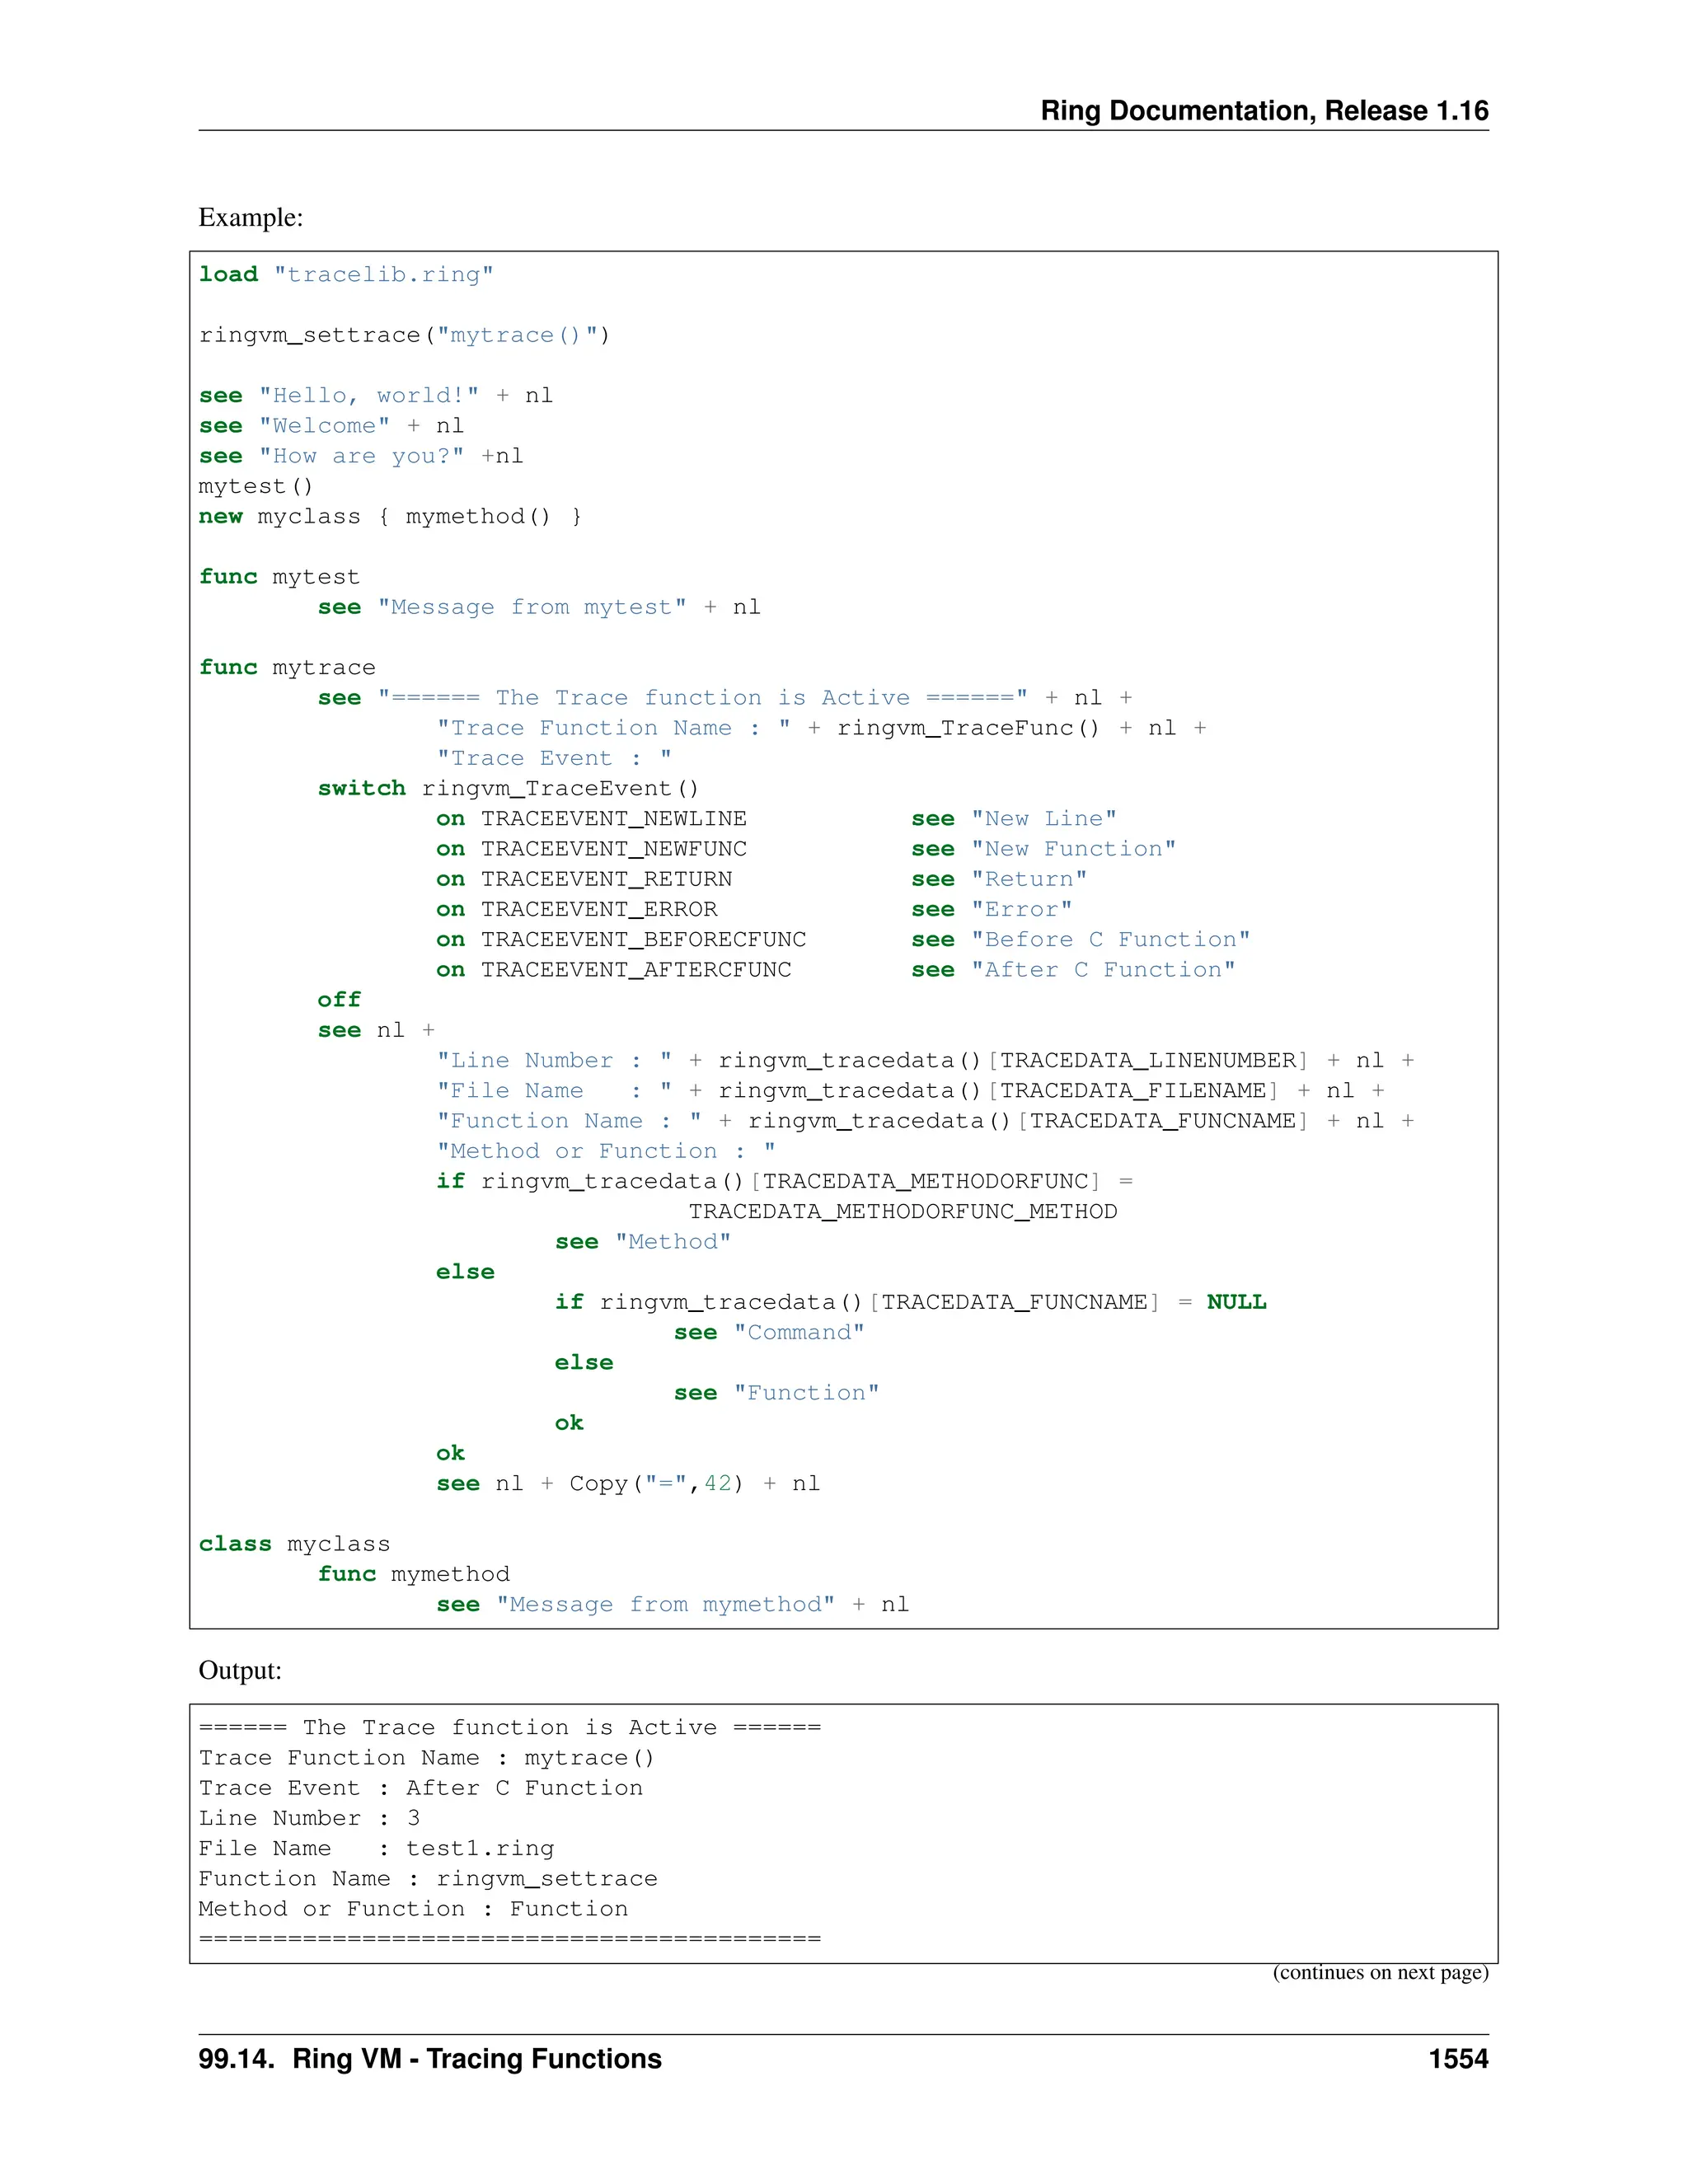
Task: Click the NULL keyword in the if statement
Action: (x=1236, y=1302)
